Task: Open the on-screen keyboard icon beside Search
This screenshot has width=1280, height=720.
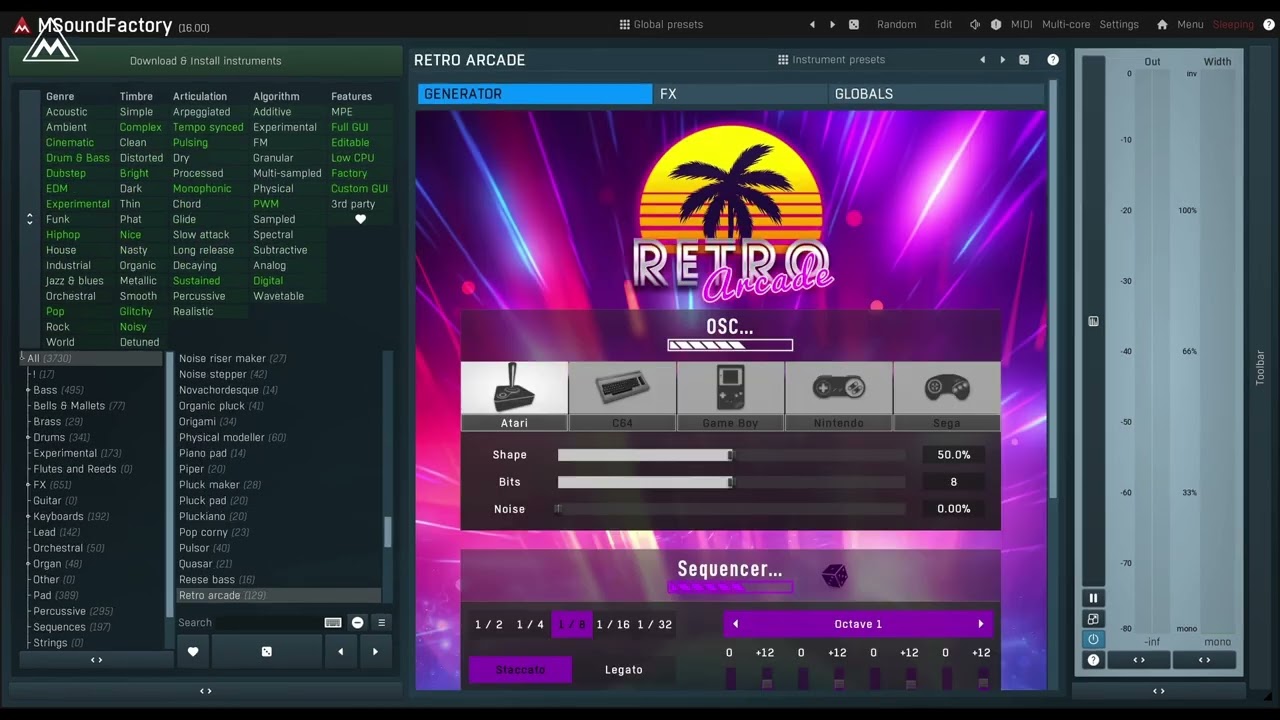Action: (333, 622)
